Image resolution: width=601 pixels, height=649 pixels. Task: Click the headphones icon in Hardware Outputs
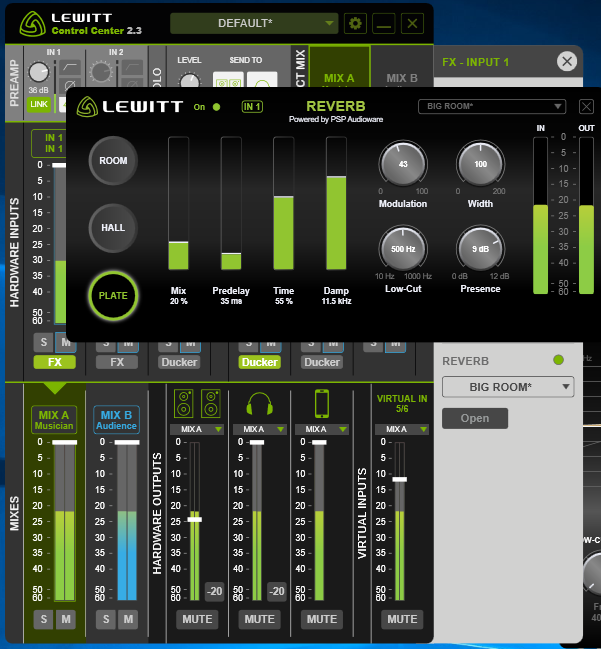[260, 404]
